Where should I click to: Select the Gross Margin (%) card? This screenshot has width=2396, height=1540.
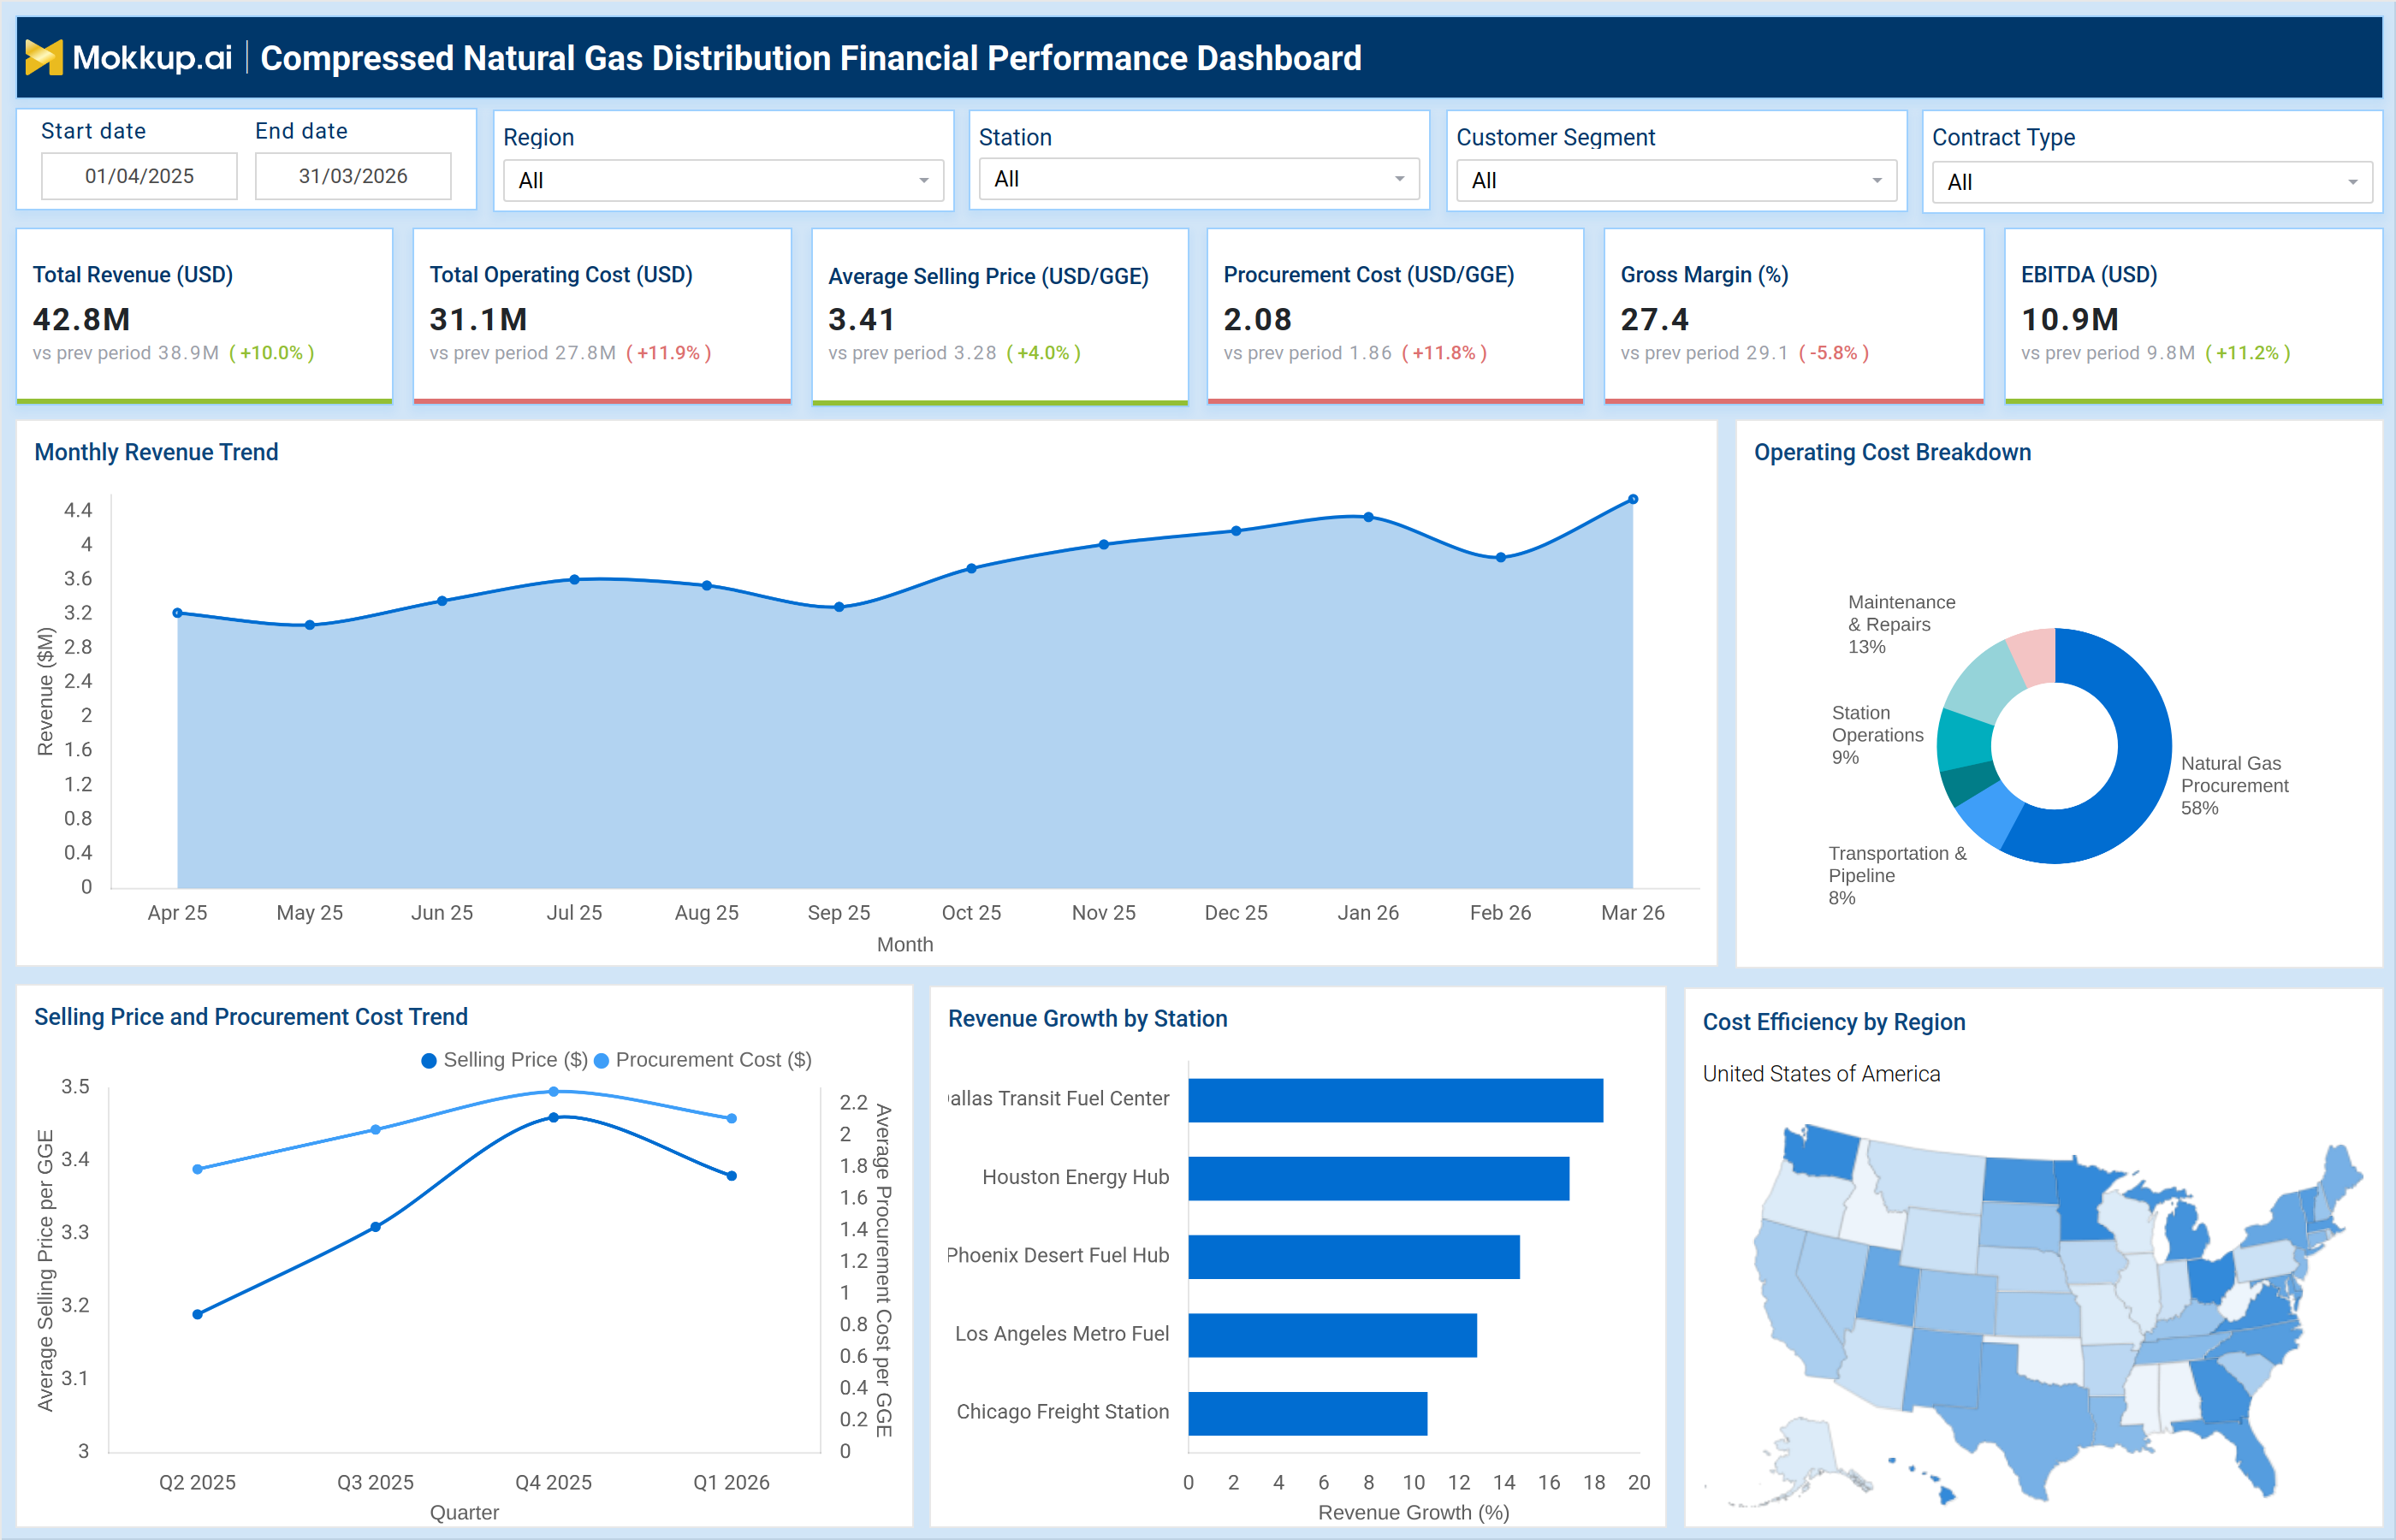pyautogui.click(x=1794, y=316)
